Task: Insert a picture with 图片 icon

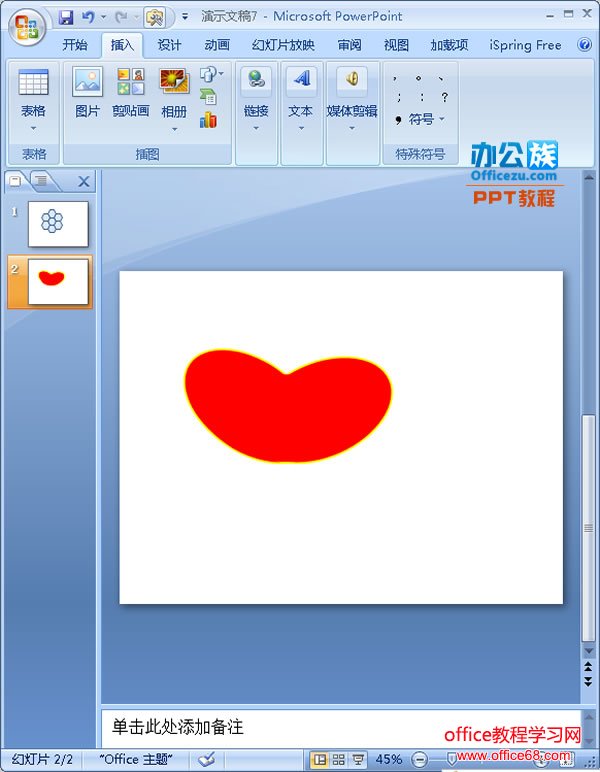Action: 88,82
